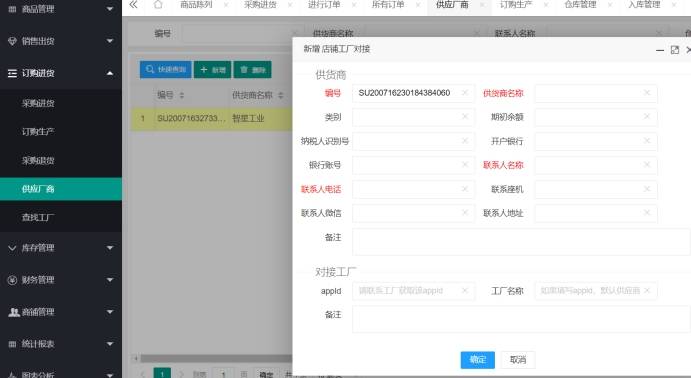Screen dimensions: 691x378
Task: Minimize the 新增 店铺工厂对接 dialog
Action: (x=660, y=50)
